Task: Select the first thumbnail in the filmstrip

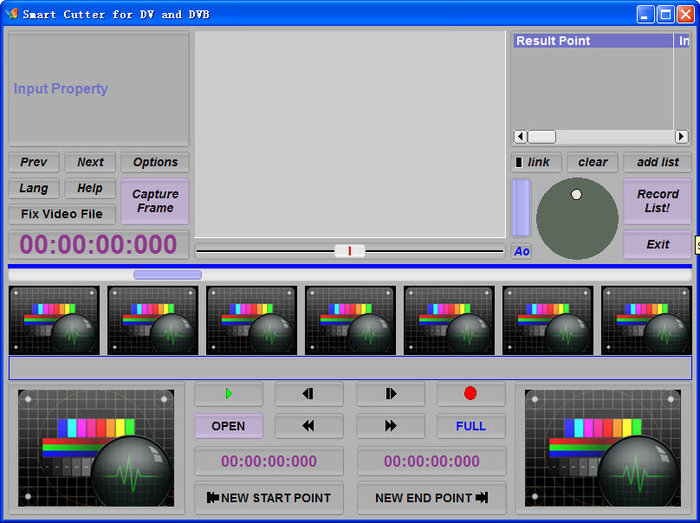Action: tap(54, 321)
